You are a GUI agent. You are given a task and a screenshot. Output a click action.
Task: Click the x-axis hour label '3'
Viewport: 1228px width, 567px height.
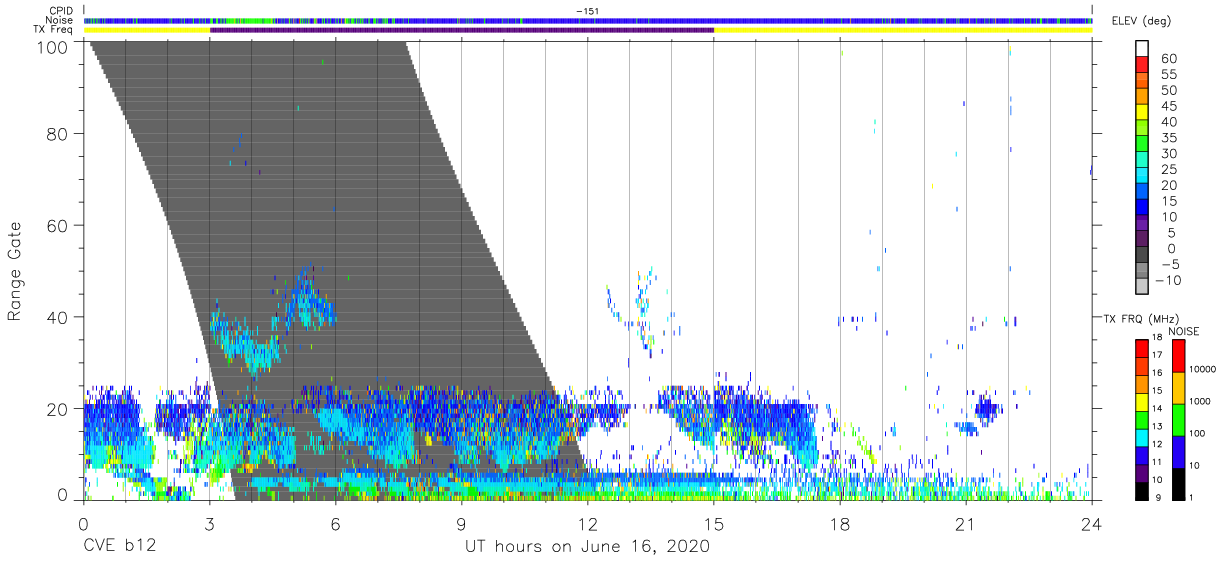pos(210,523)
